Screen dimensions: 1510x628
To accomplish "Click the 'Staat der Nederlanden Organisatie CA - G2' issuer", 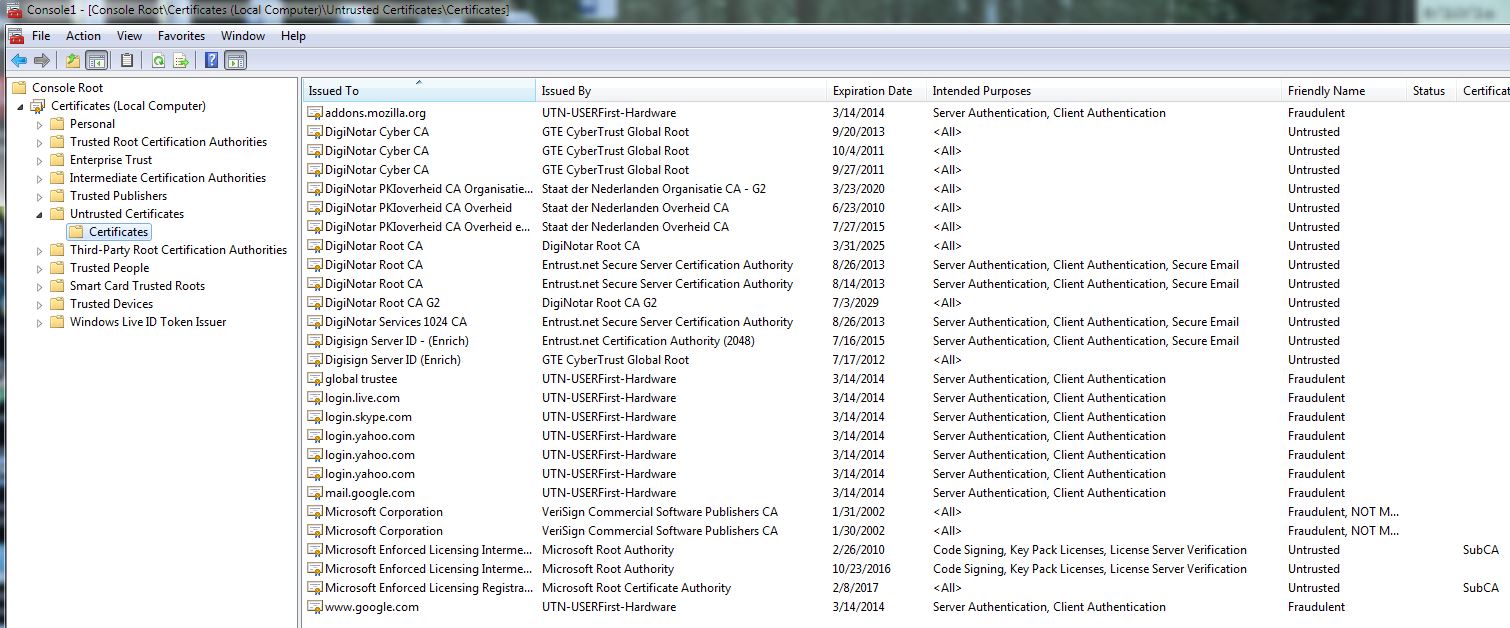I will pyautogui.click(x=654, y=189).
